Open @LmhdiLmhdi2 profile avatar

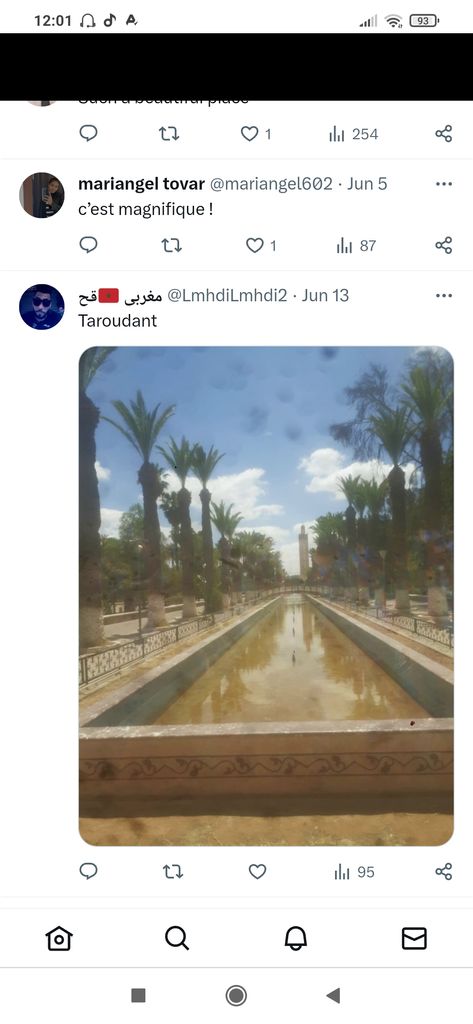click(42, 307)
